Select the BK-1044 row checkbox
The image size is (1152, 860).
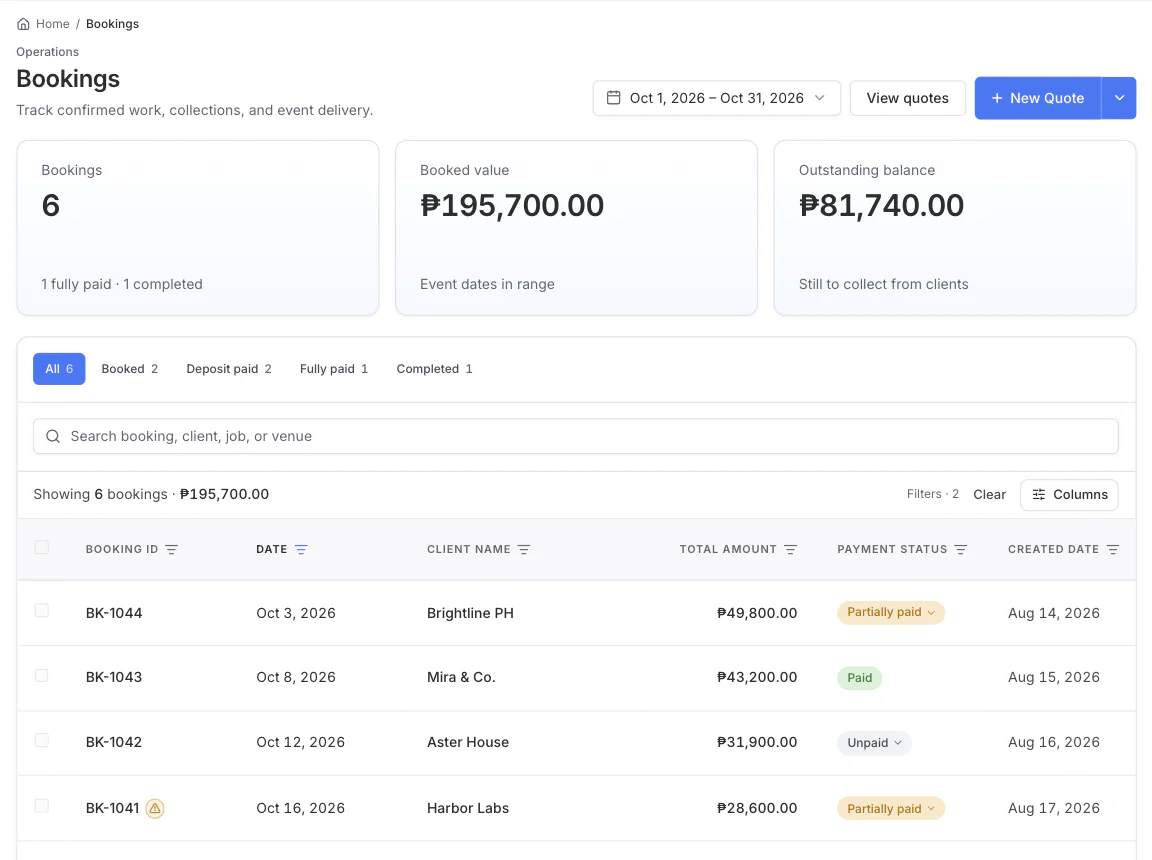(42, 610)
